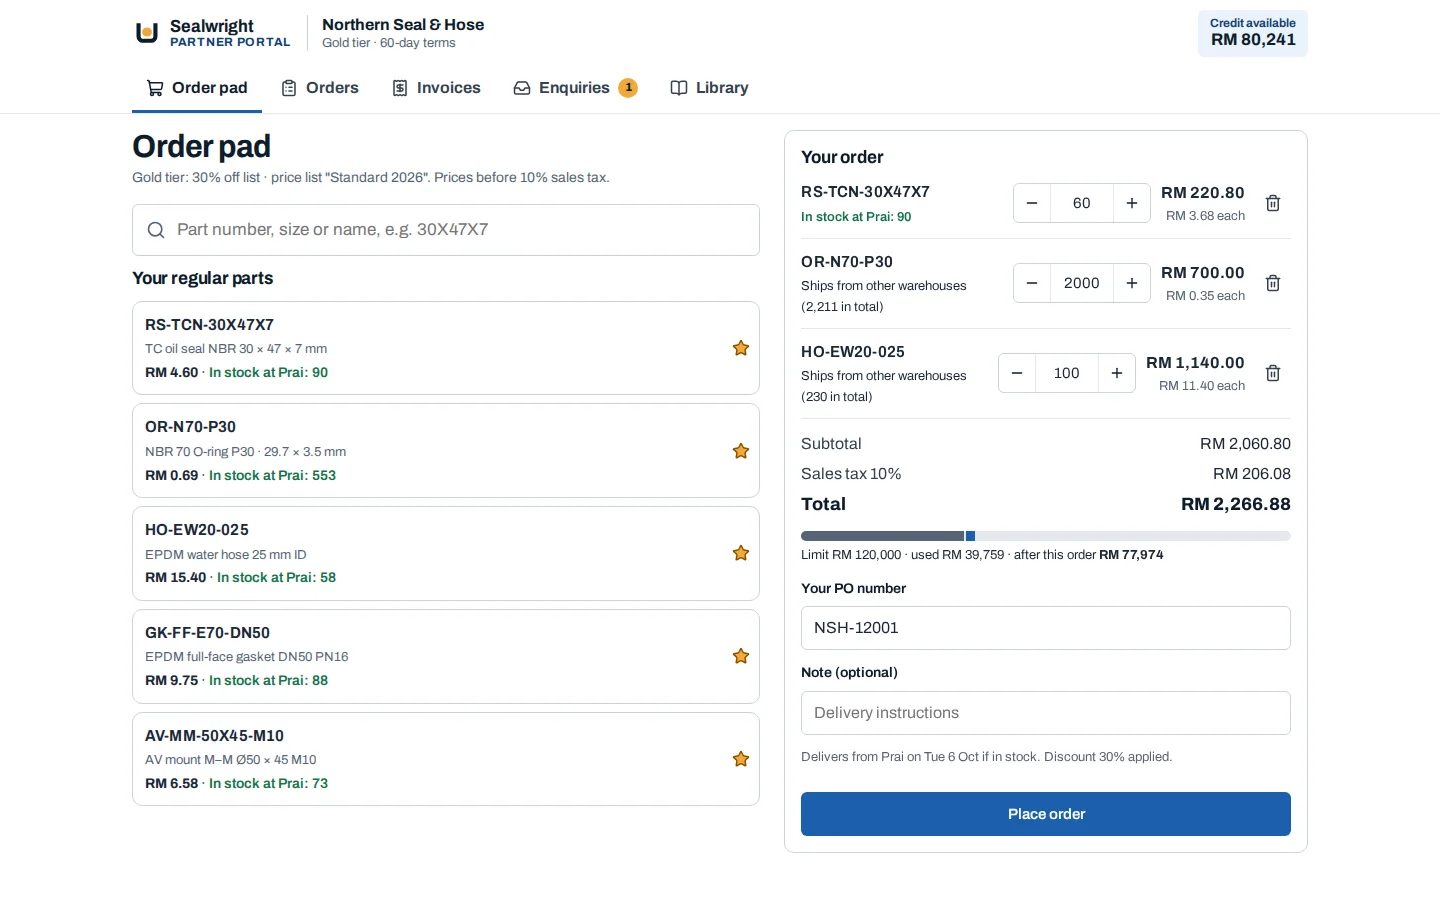Go to the Invoices tab
The width and height of the screenshot is (1440, 900).
(436, 88)
